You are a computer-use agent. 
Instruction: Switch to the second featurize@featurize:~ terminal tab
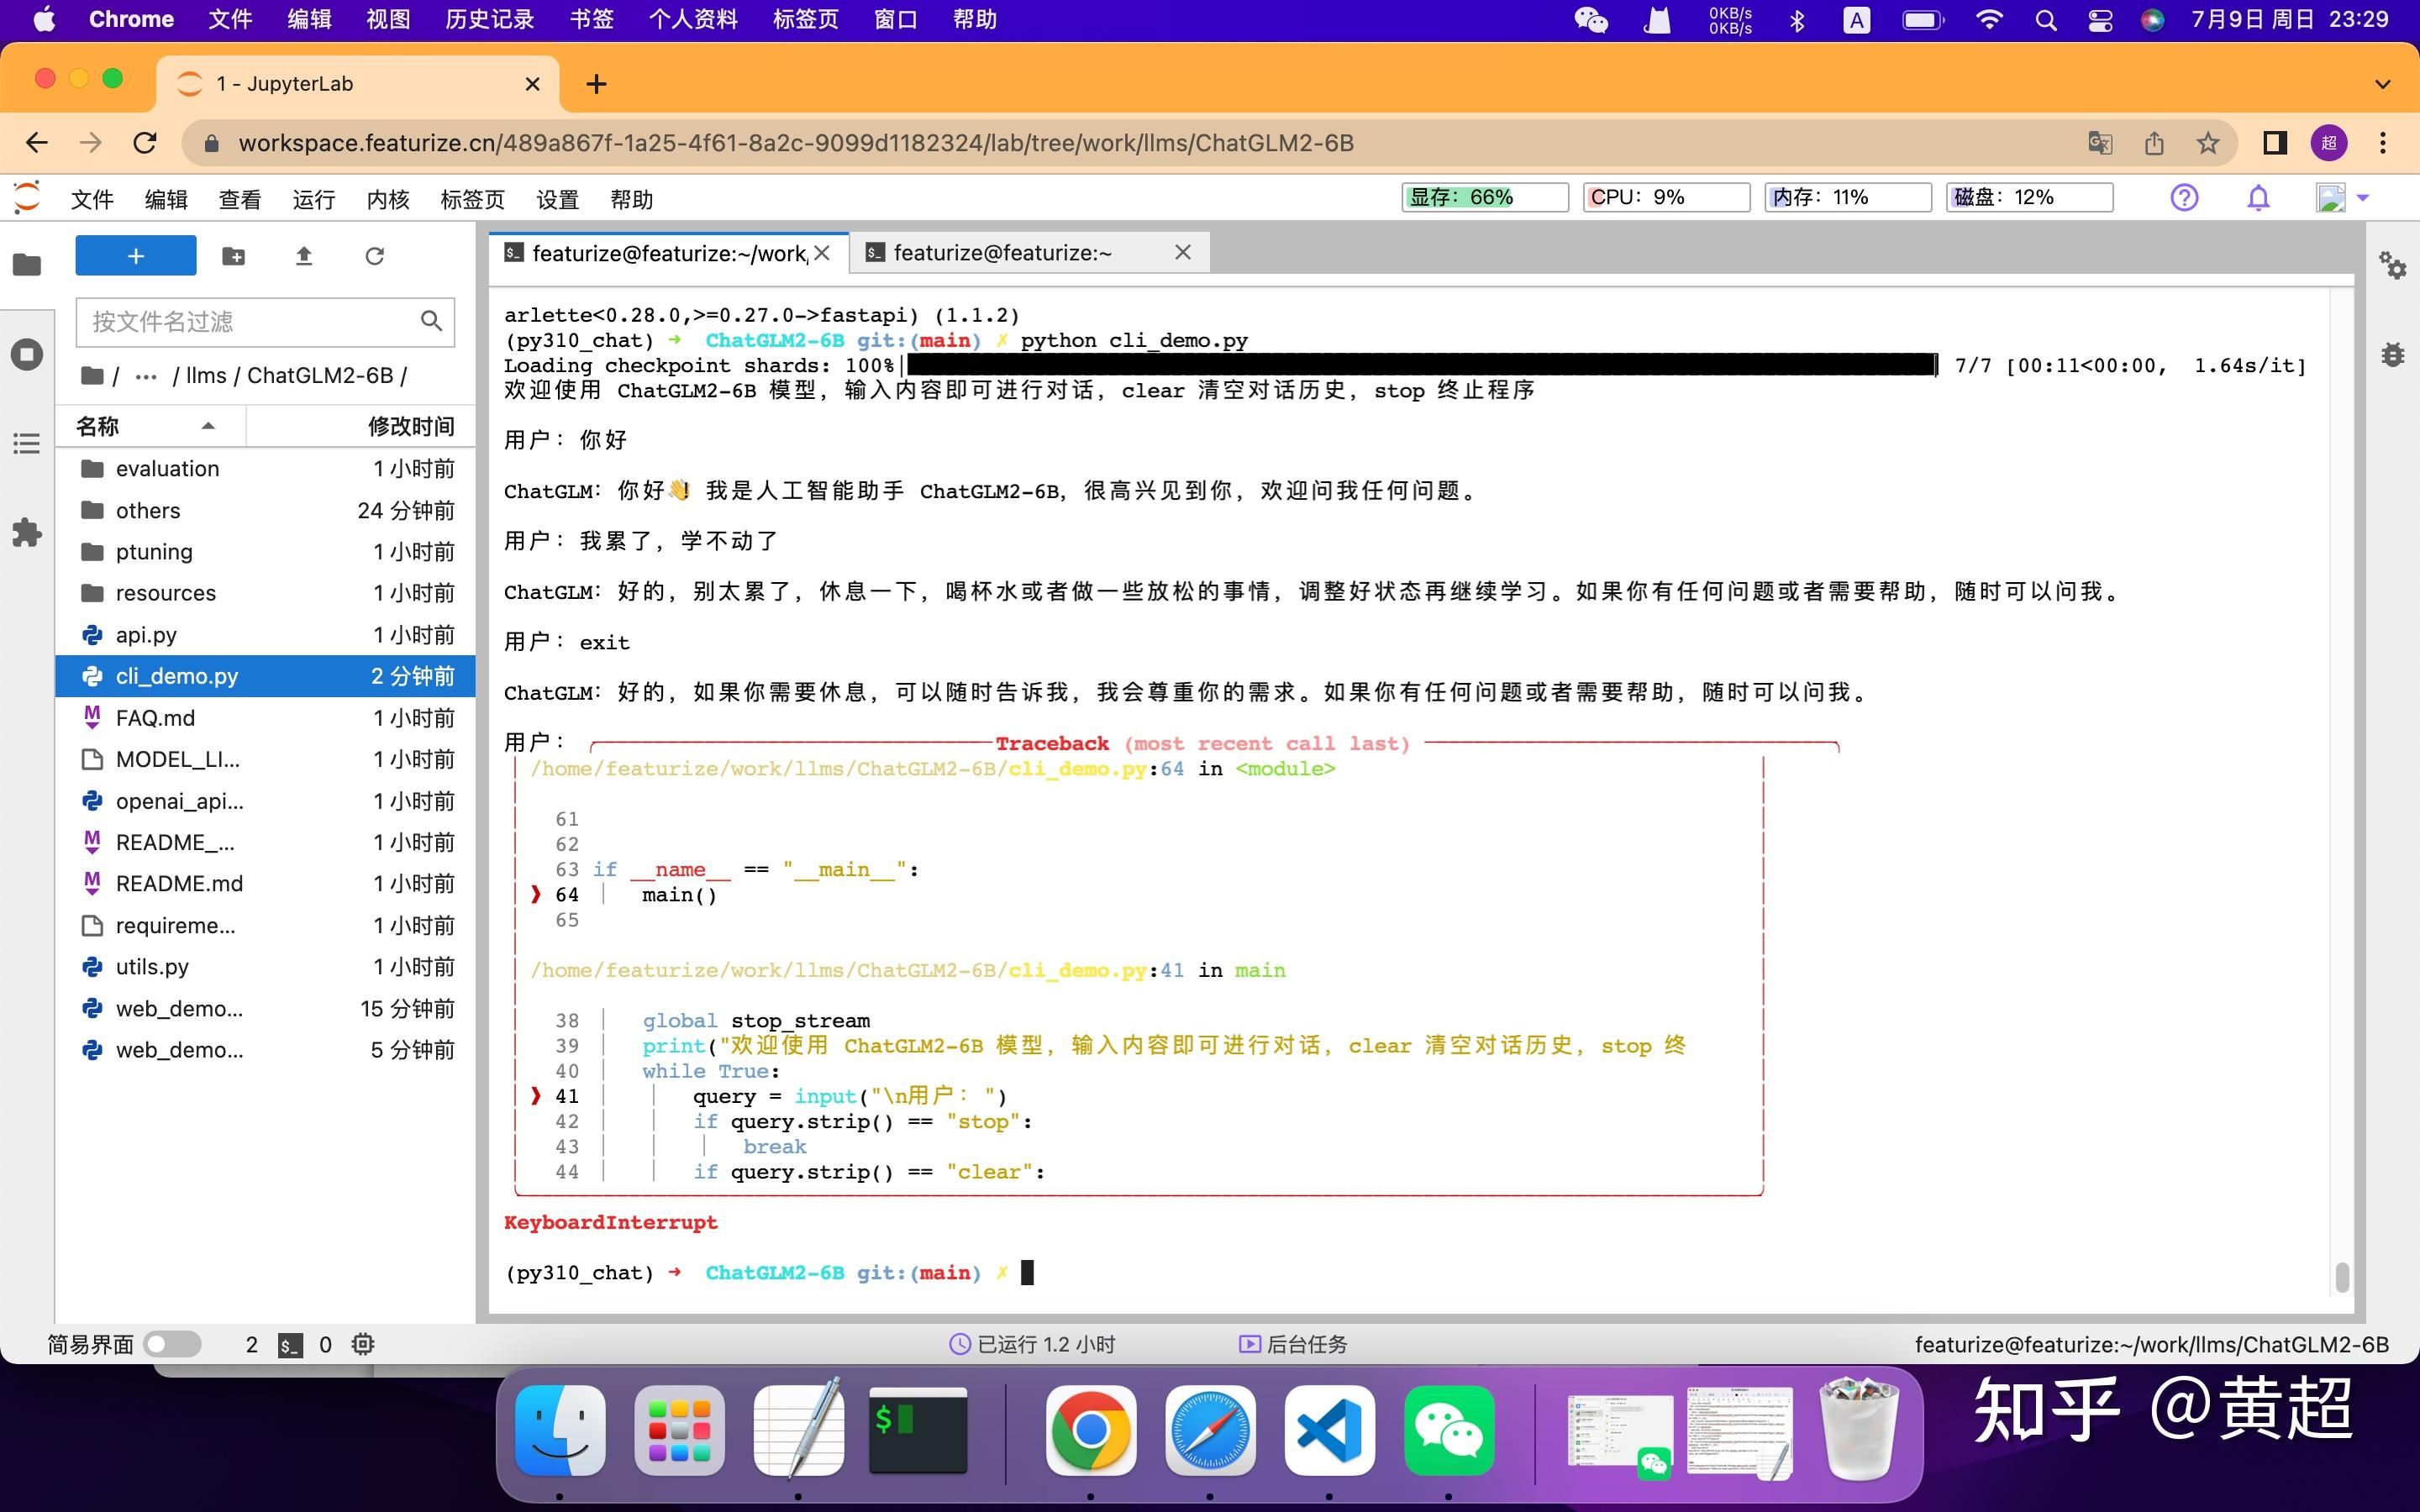click(1002, 253)
